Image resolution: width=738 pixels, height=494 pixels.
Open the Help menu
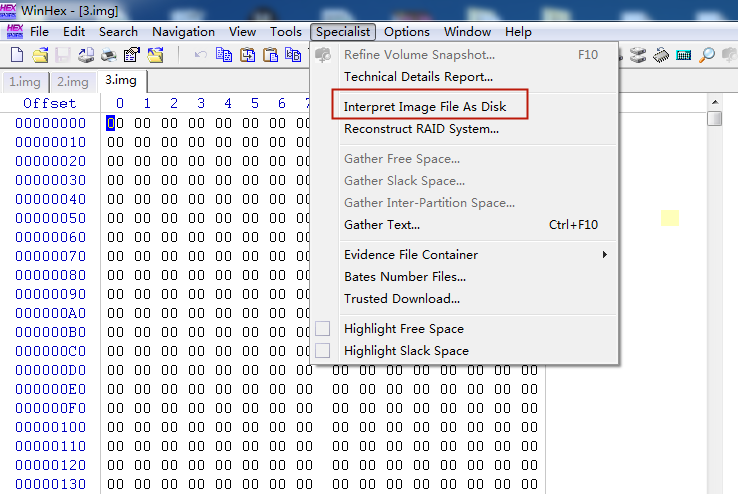[x=518, y=32]
